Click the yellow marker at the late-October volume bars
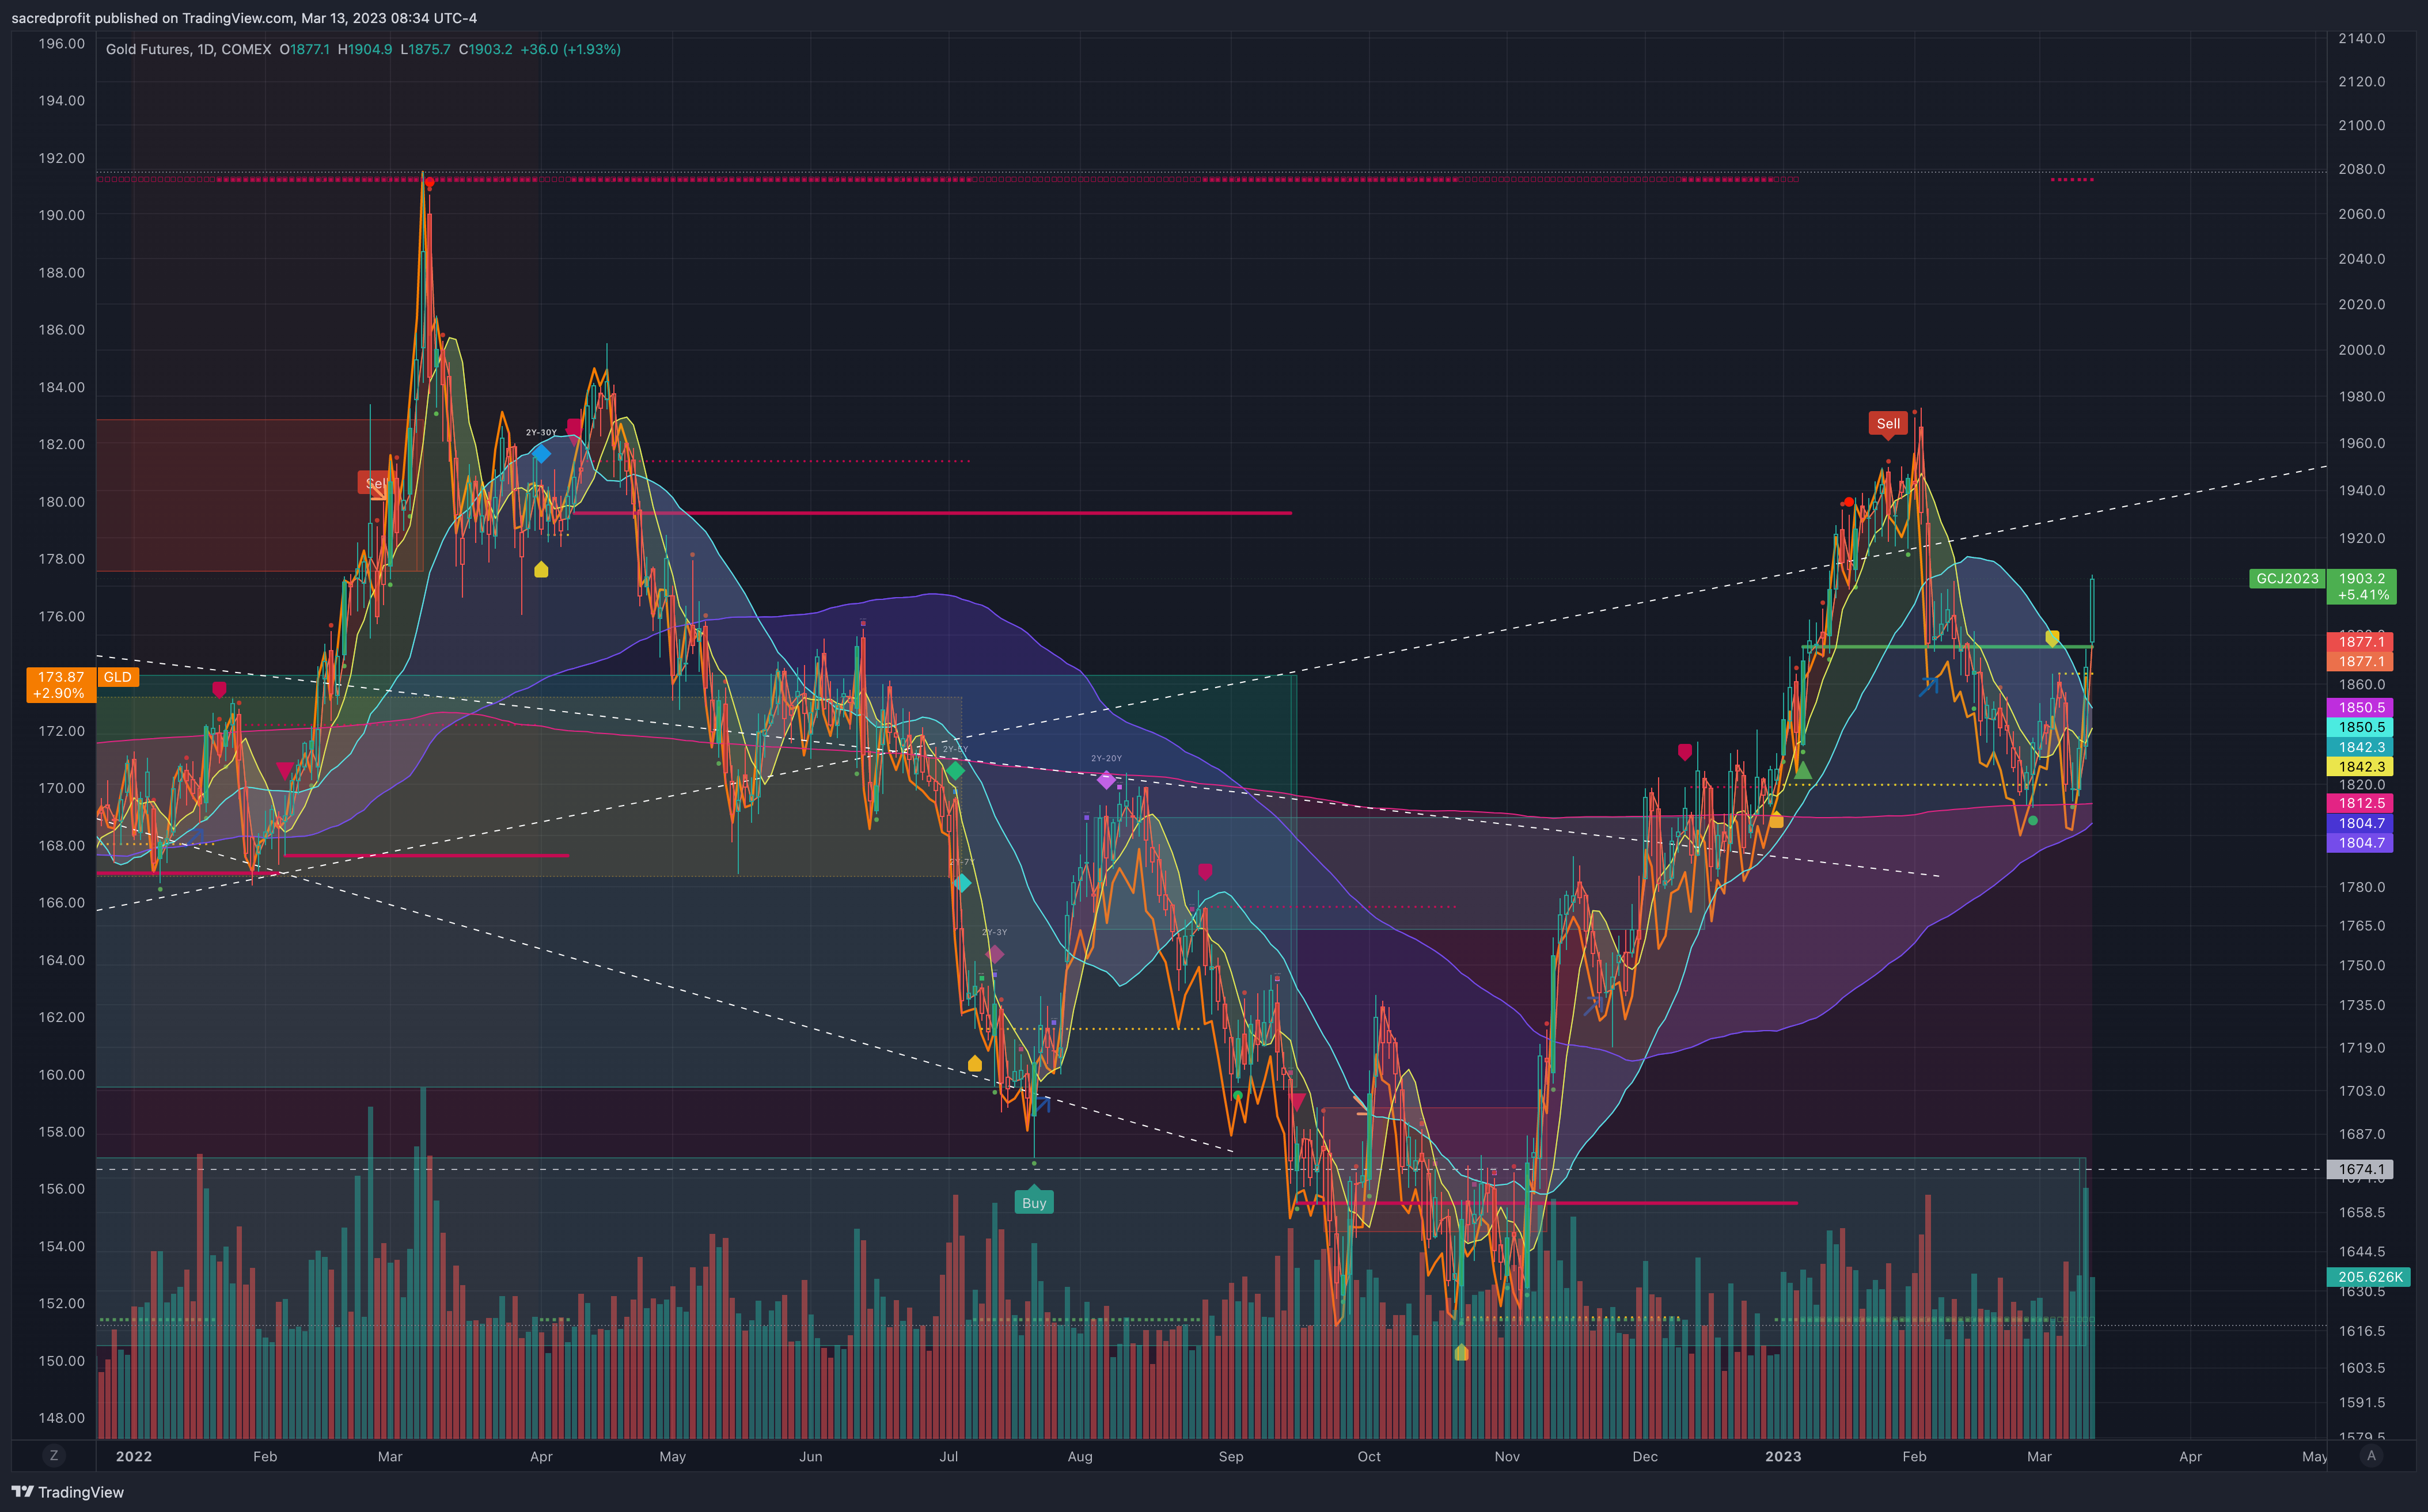Viewport: 2428px width, 1512px height. click(x=1461, y=1352)
